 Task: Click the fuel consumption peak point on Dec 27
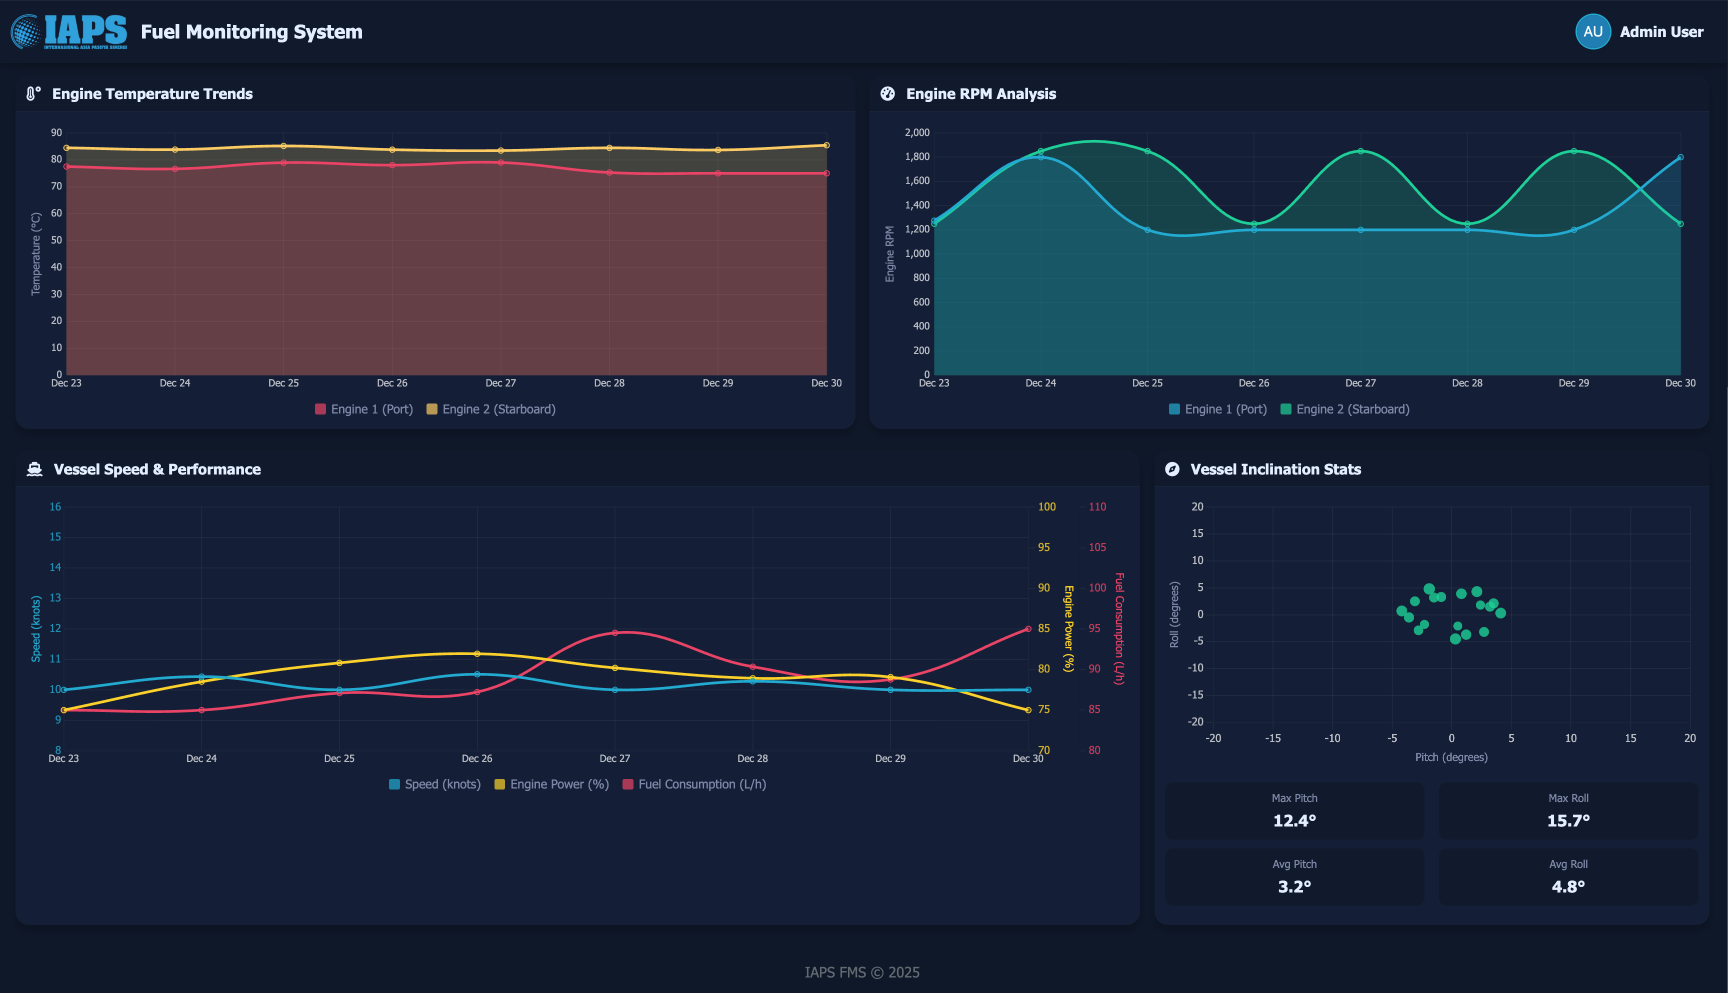point(615,633)
